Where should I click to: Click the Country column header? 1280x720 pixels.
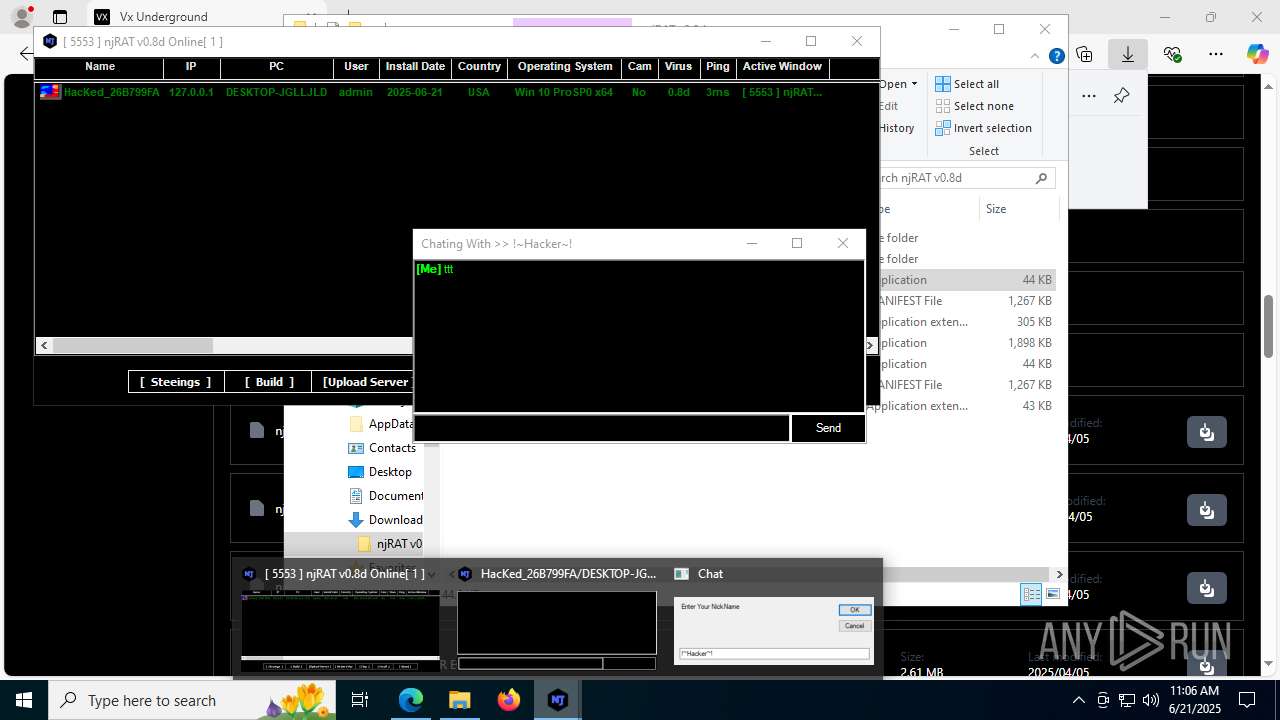[x=479, y=67]
